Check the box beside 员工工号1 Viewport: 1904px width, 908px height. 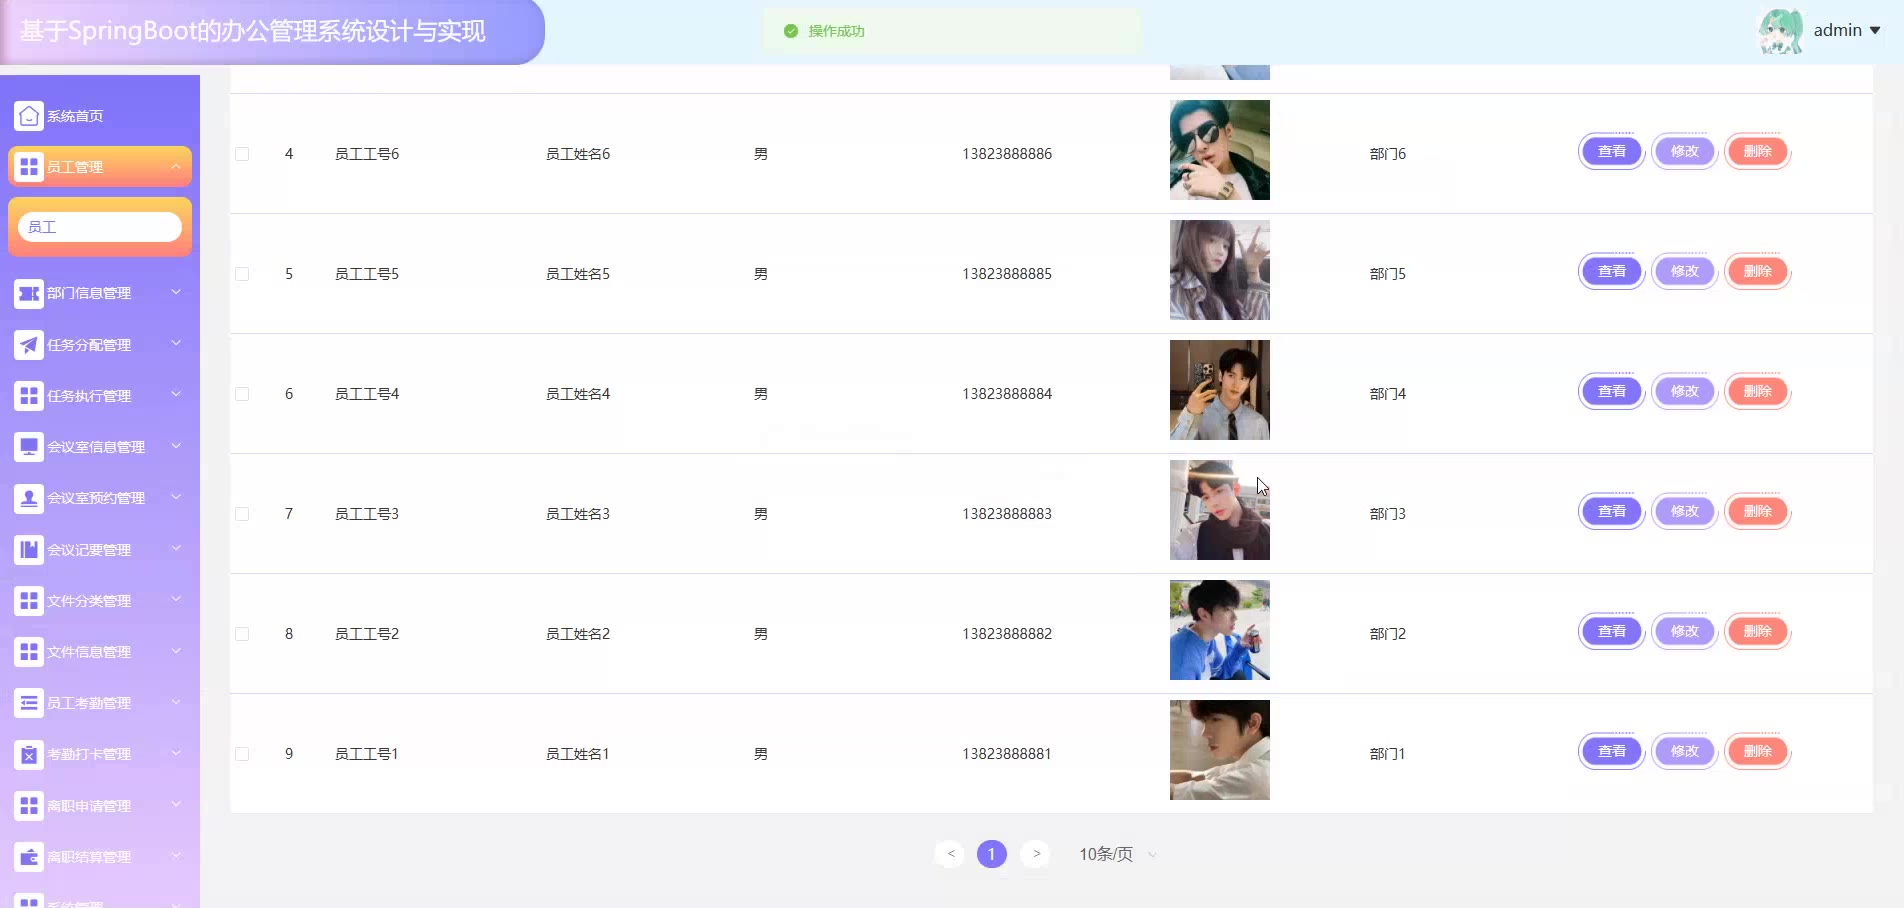tap(242, 754)
